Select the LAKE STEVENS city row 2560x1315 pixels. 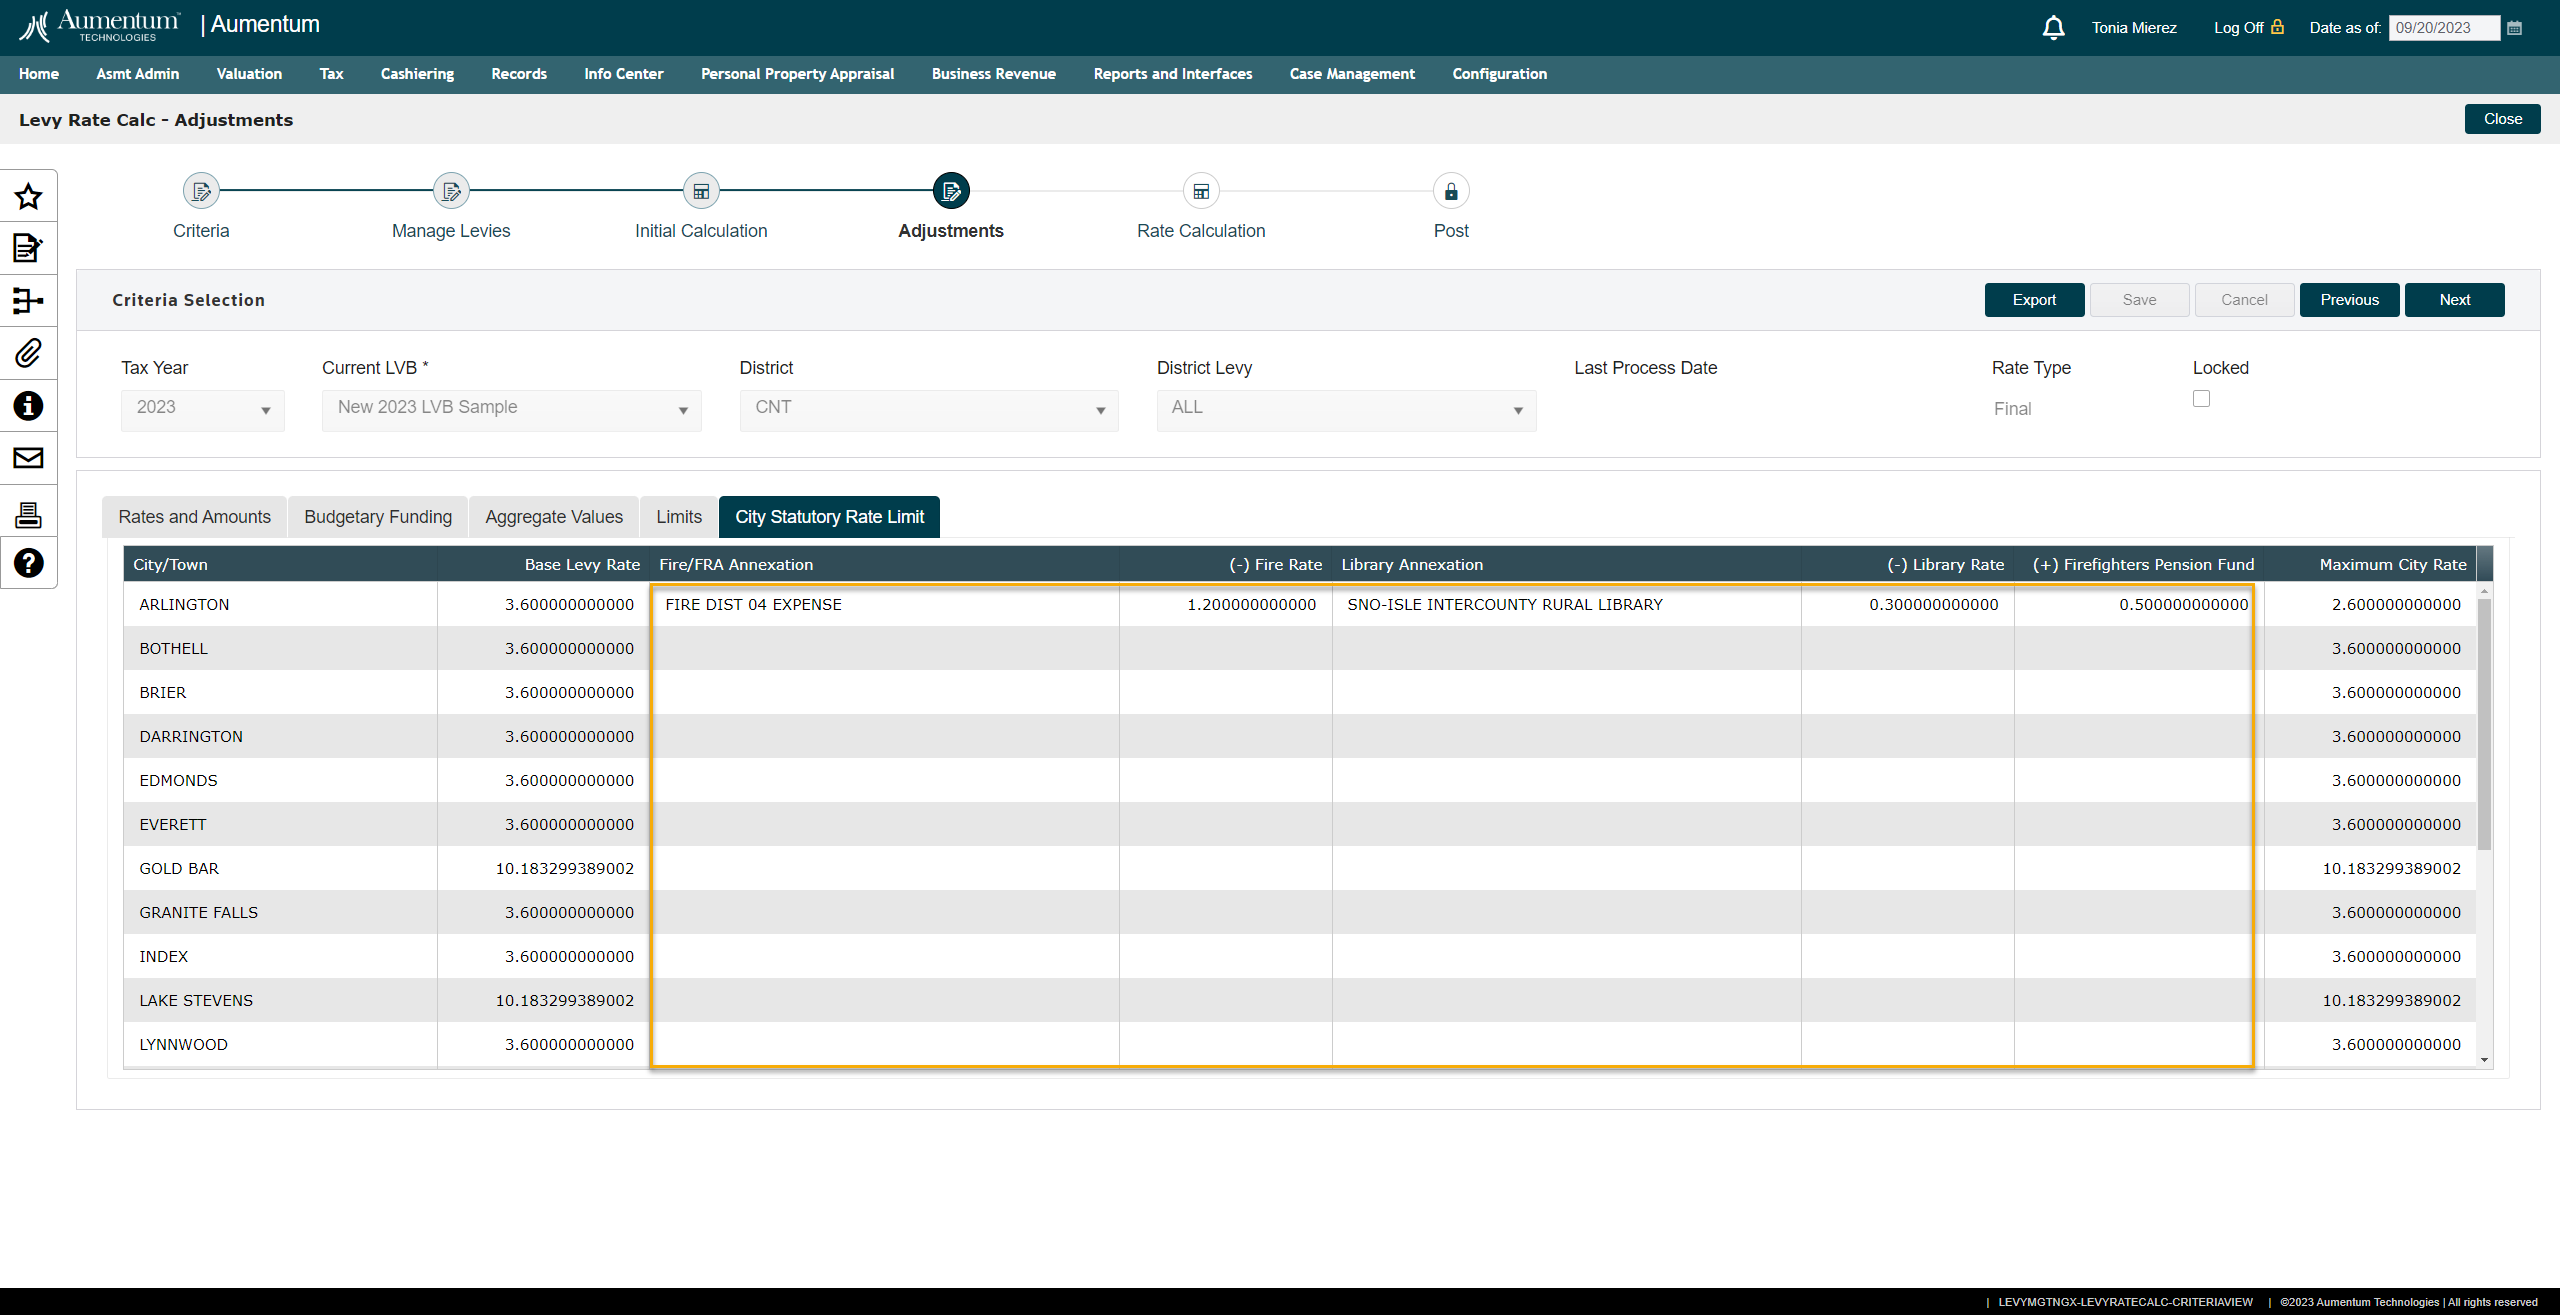click(x=1300, y=1000)
